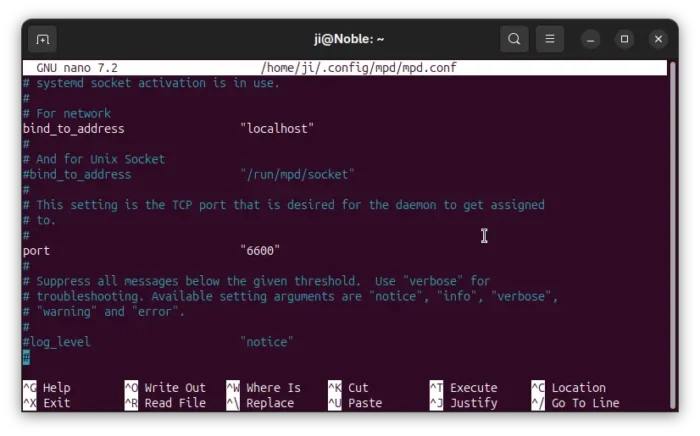Click the Help shortcut in nano
700x436 pixels.
tap(56, 388)
